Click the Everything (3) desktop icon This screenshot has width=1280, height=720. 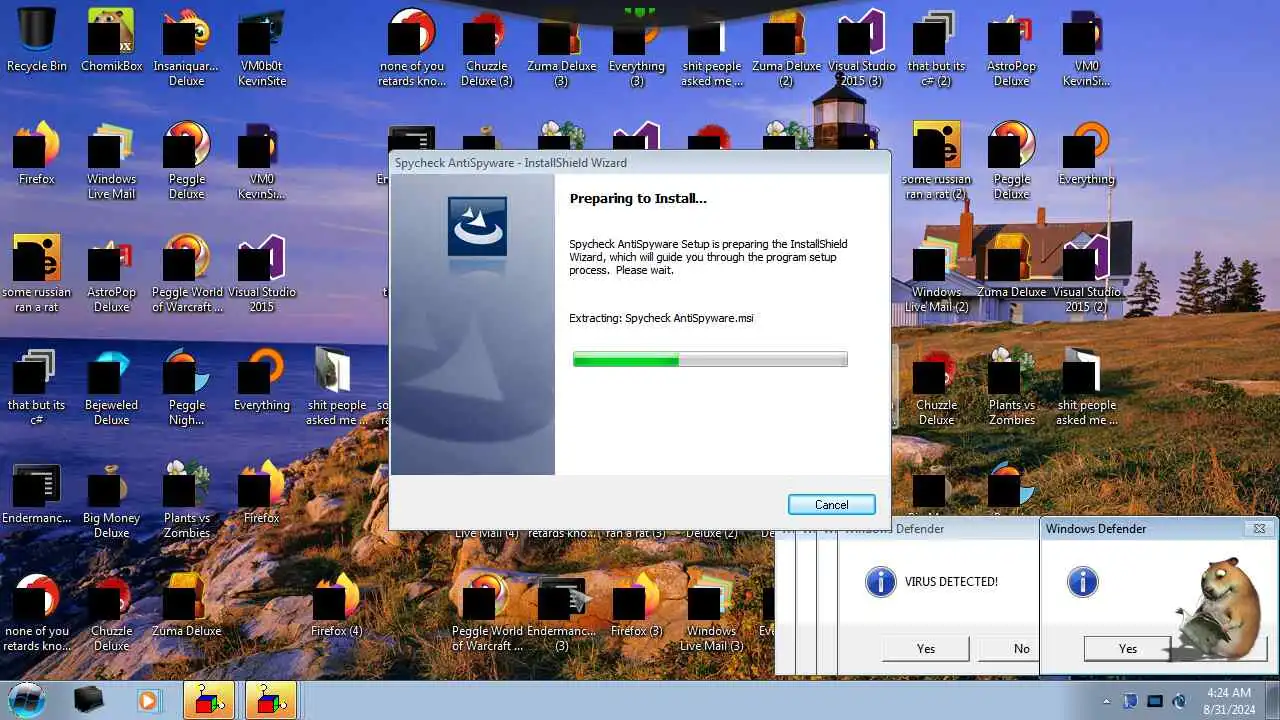tap(636, 47)
